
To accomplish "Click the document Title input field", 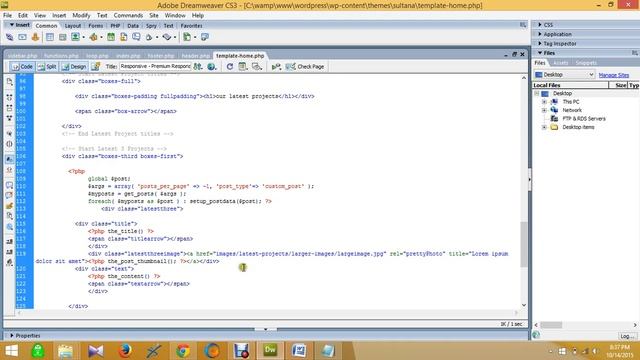I will [156, 67].
